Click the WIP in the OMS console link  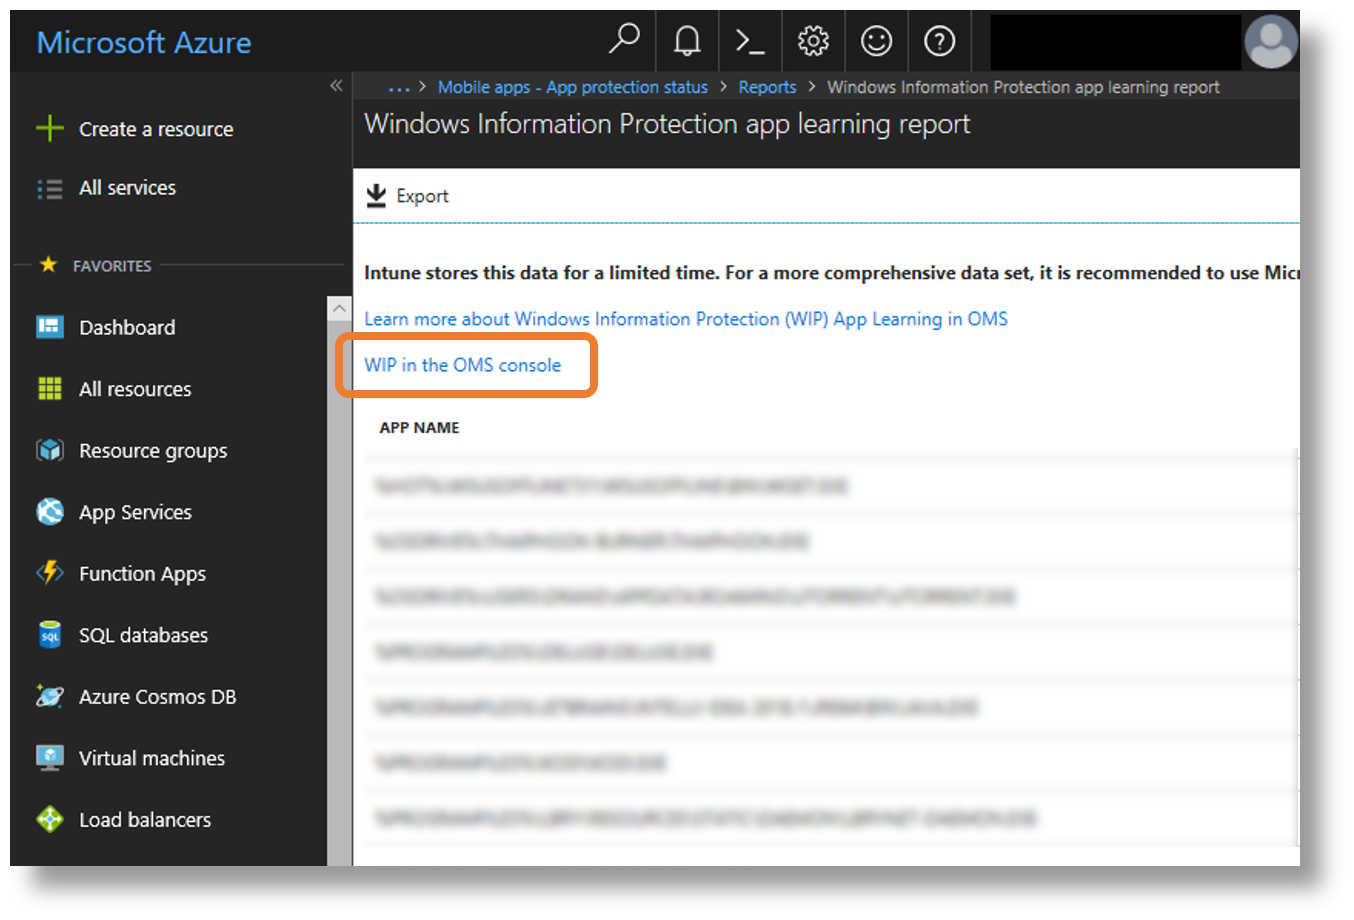[462, 365]
